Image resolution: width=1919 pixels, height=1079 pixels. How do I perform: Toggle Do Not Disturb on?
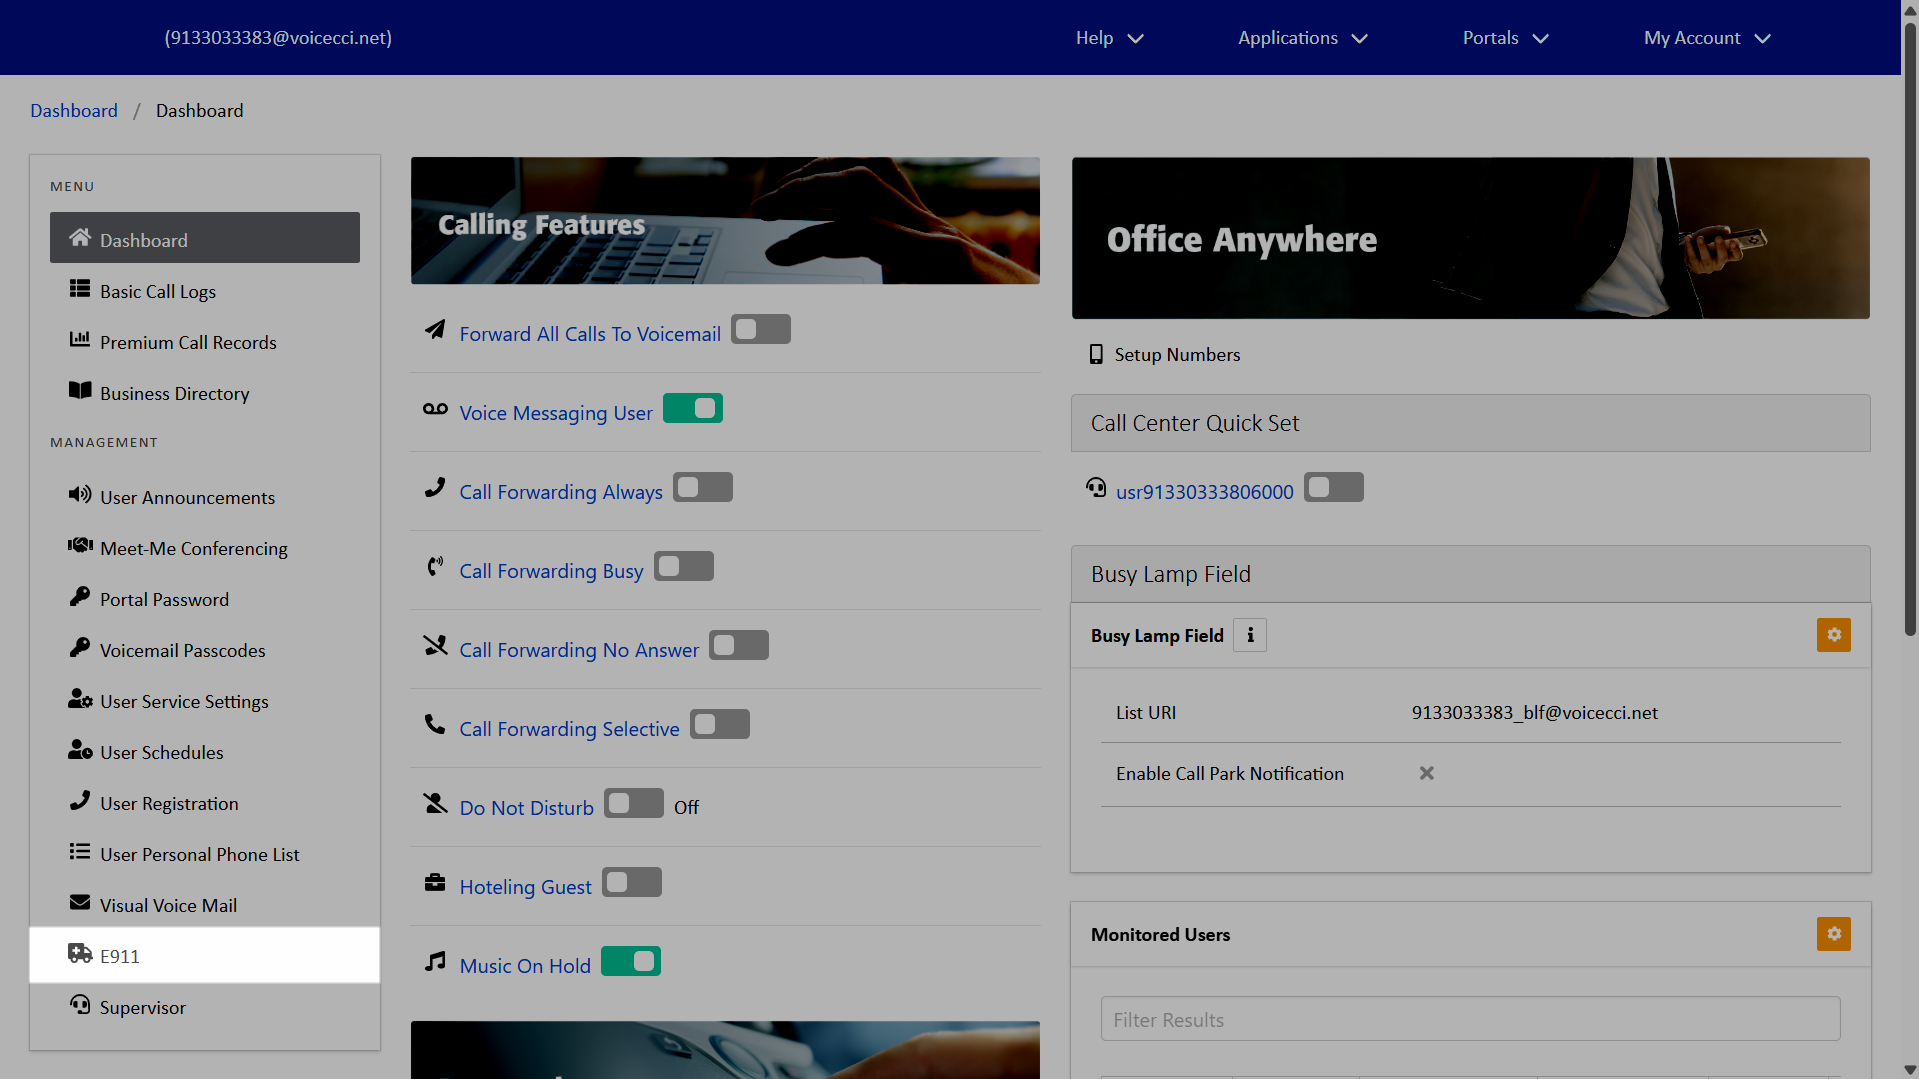[x=633, y=804]
